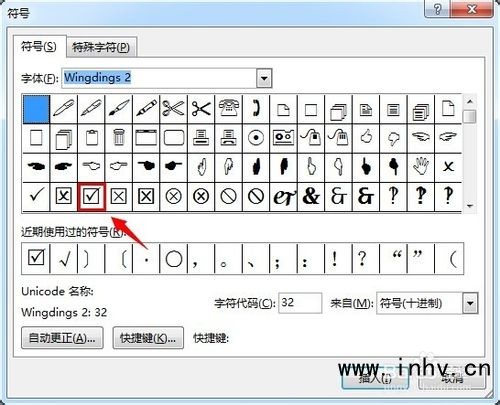Select the first scissors symbol
The width and height of the screenshot is (500, 405).
coord(174,109)
